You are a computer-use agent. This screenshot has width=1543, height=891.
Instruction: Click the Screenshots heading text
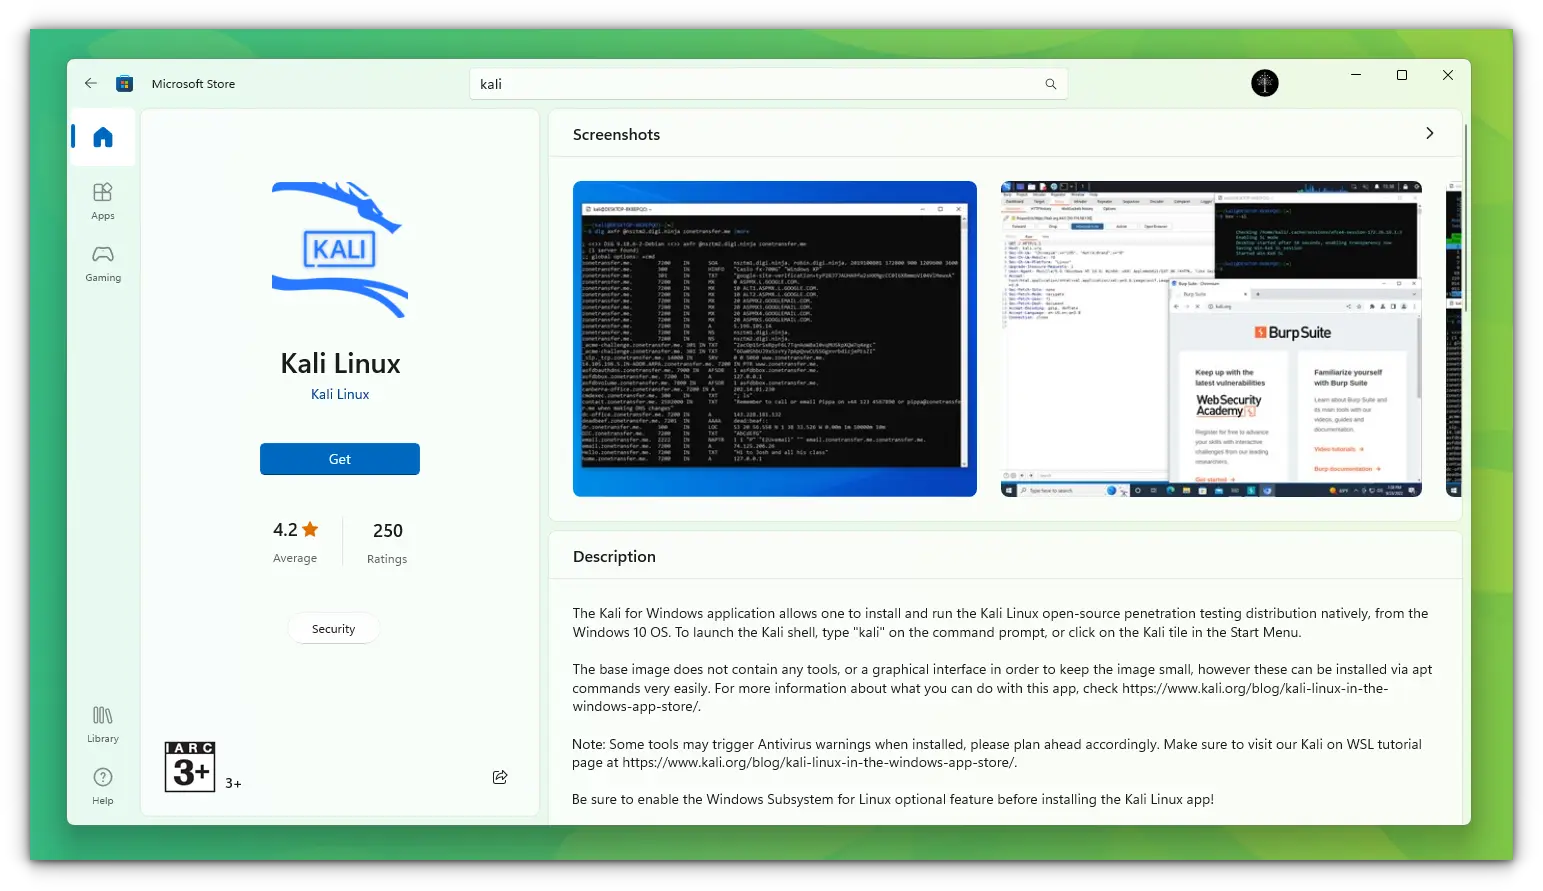[616, 134]
